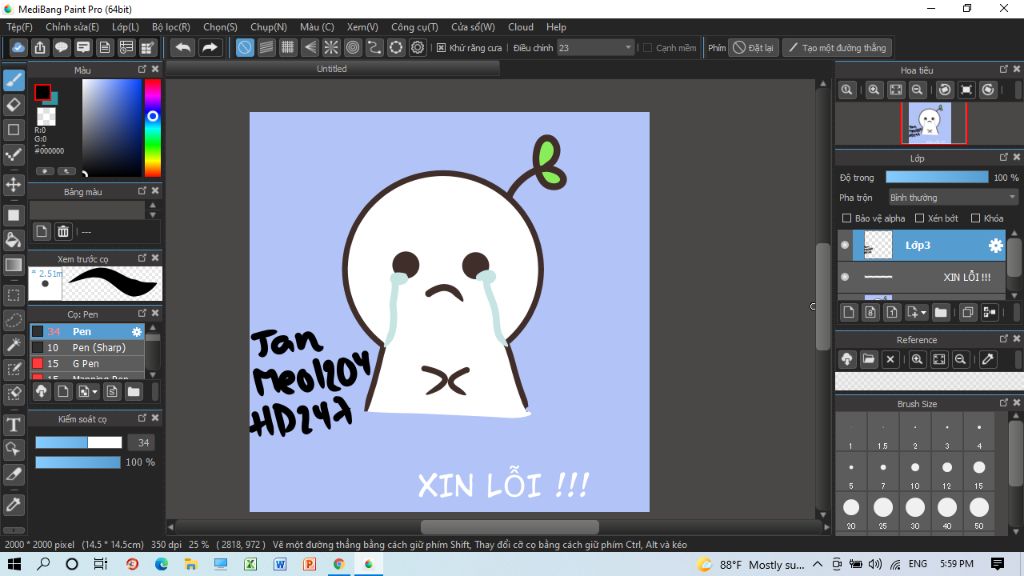Enable Bảo vệ alpha checkbox
This screenshot has height=576, width=1024.
coord(846,218)
